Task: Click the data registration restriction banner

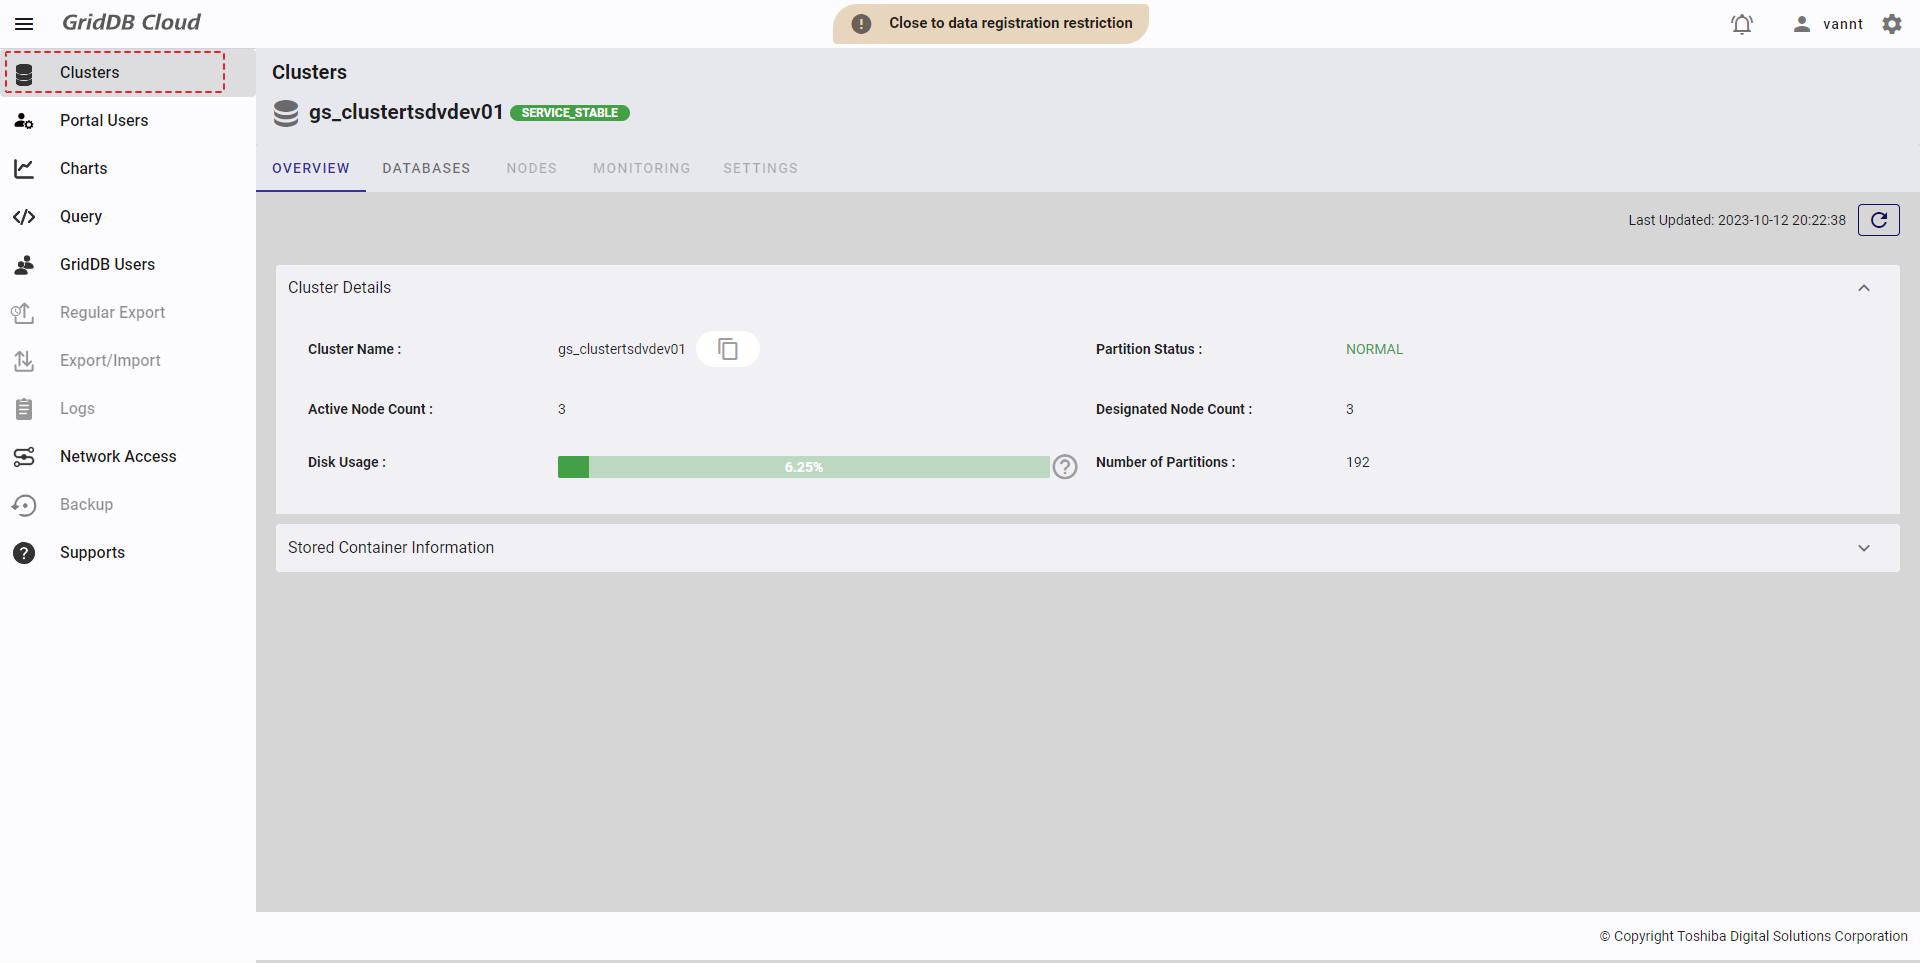Action: coord(991,23)
